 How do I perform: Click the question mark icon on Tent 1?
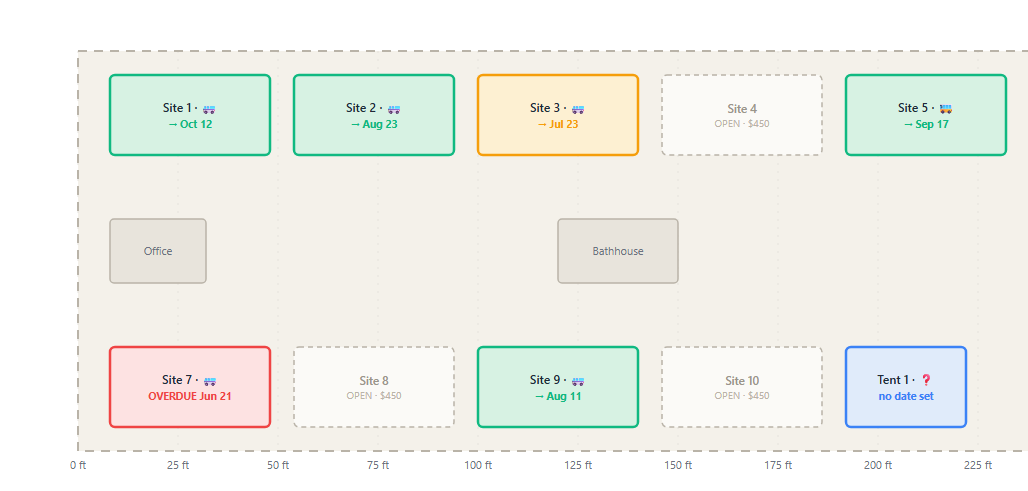pos(926,380)
